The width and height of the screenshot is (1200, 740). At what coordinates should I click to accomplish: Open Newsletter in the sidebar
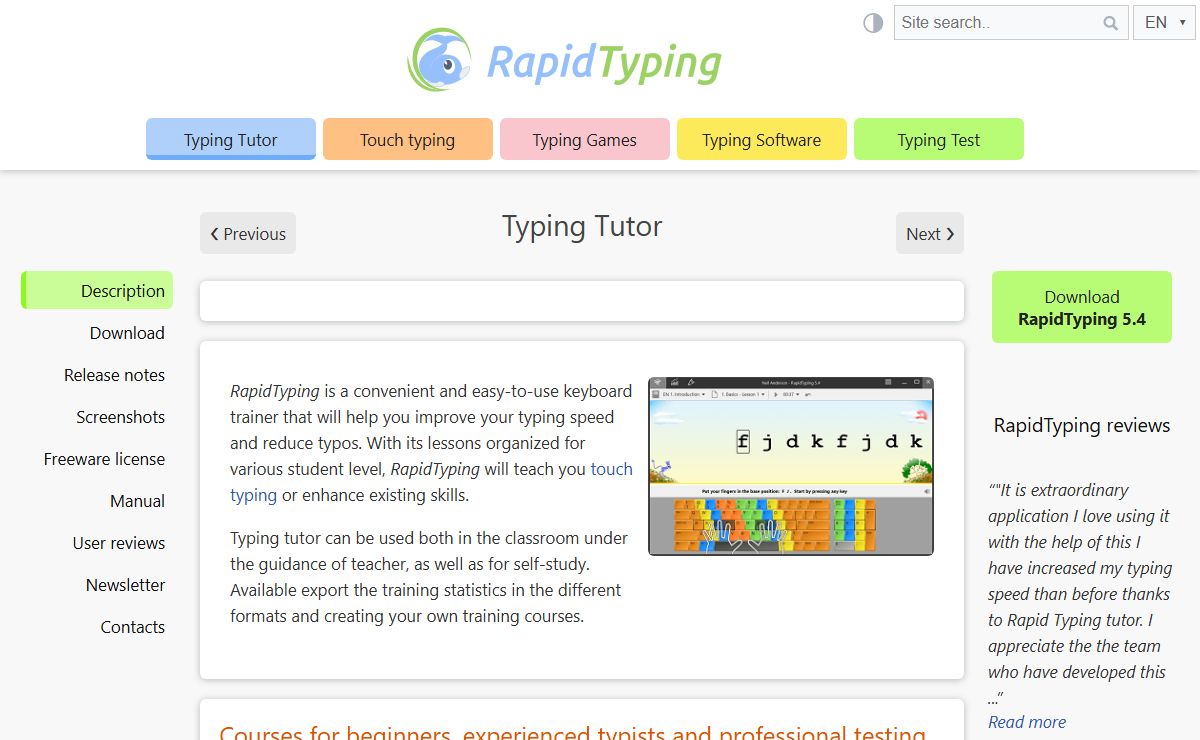[x=125, y=585]
